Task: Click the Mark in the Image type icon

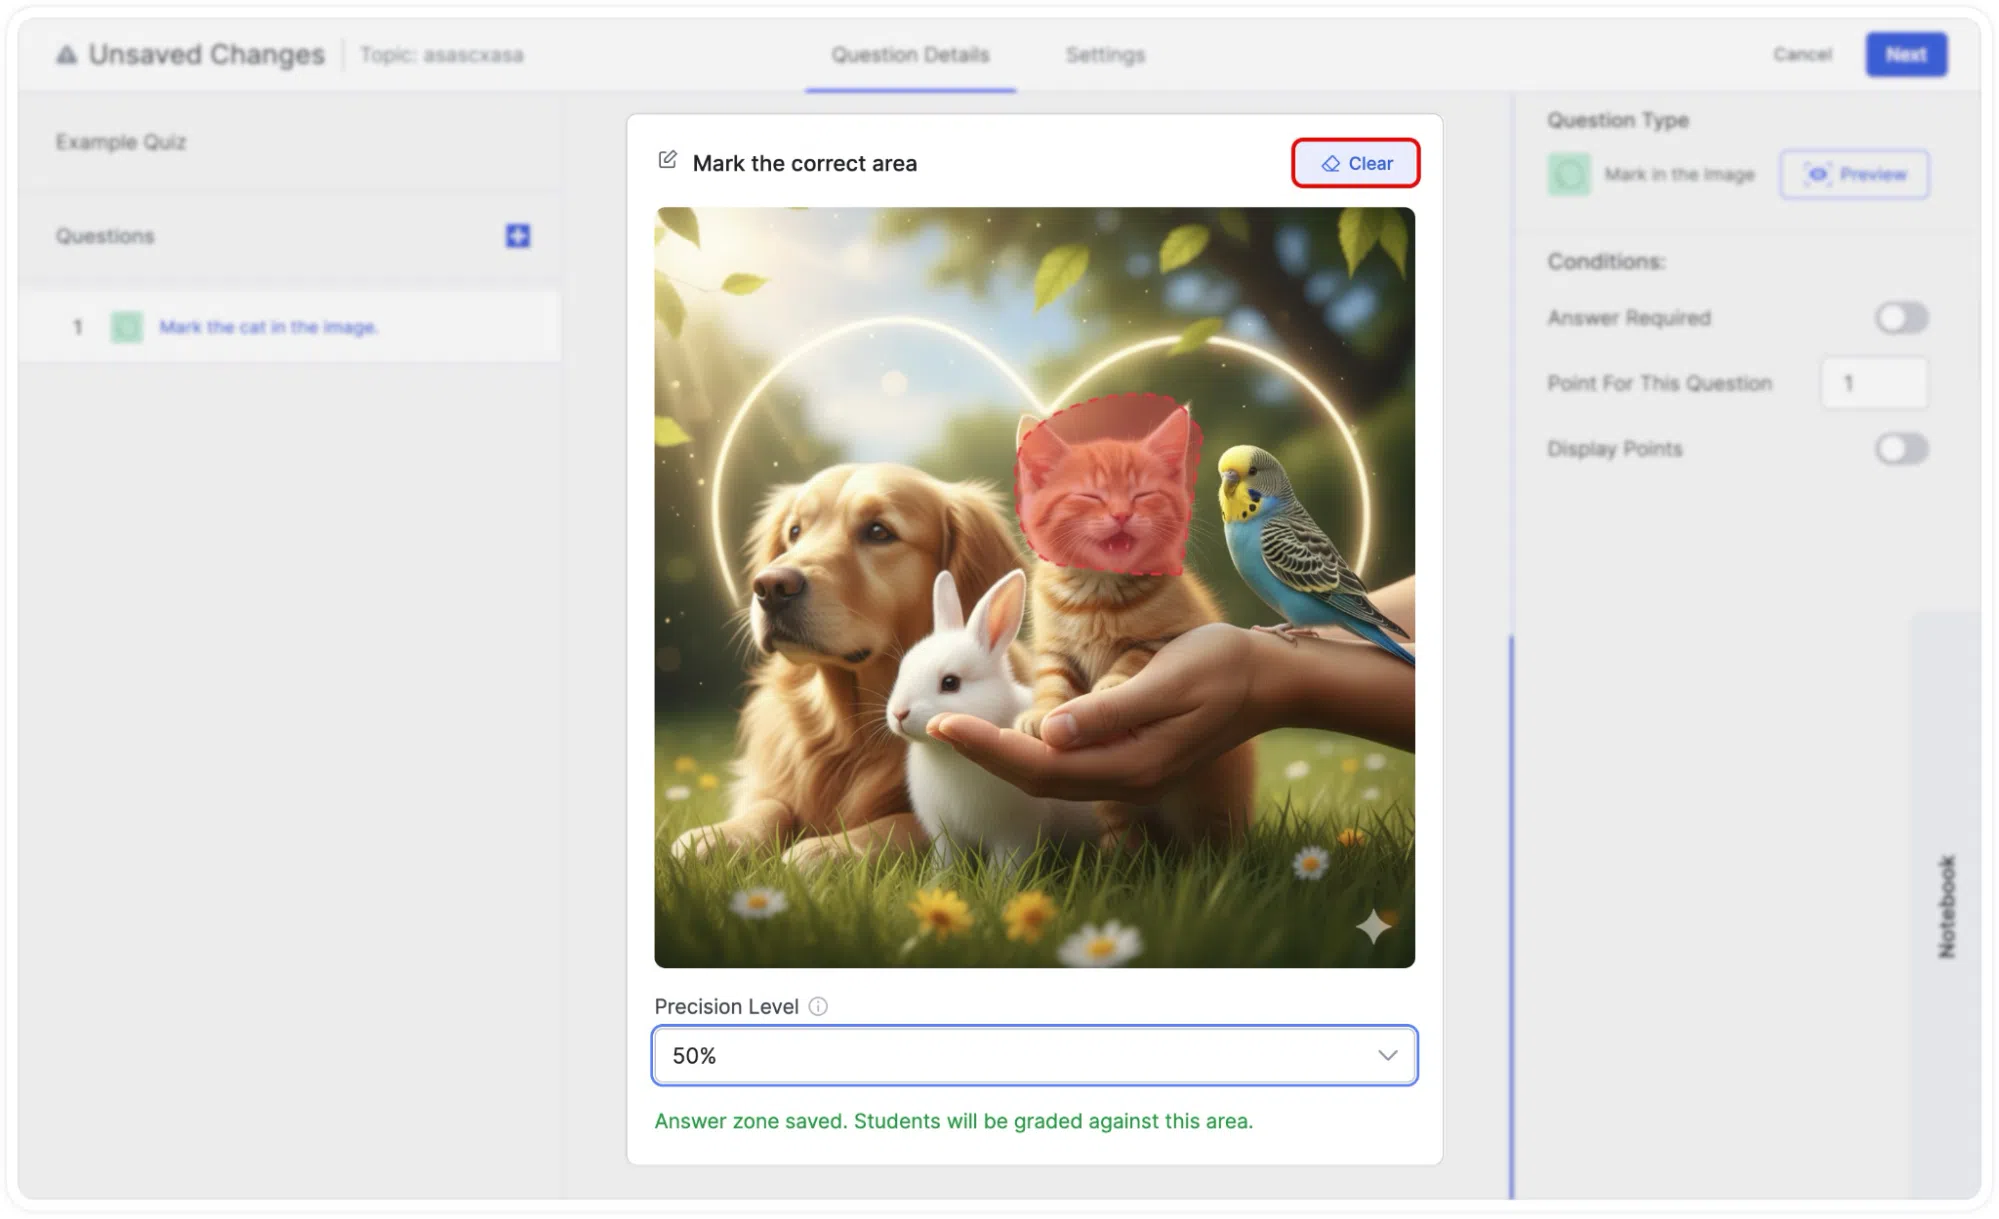Action: [x=1569, y=174]
